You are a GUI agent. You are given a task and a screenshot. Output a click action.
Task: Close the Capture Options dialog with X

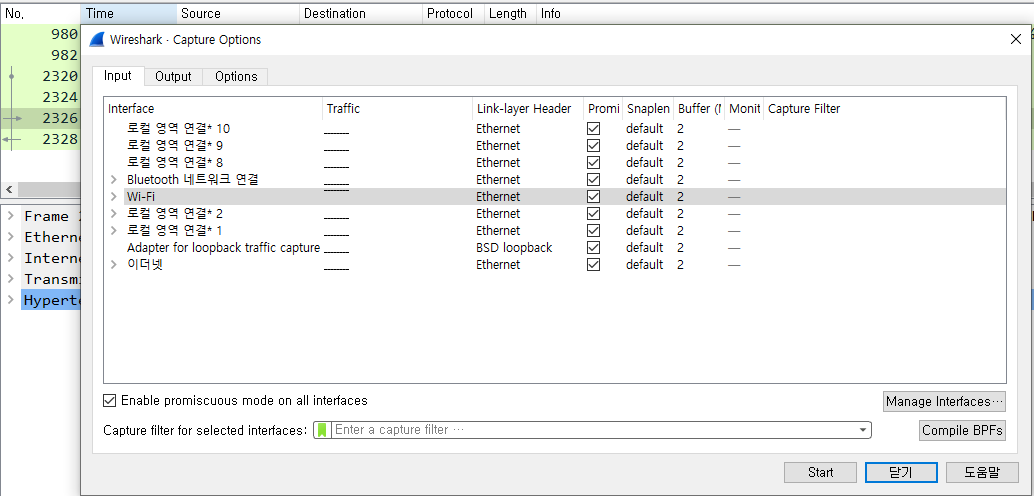tap(1016, 40)
